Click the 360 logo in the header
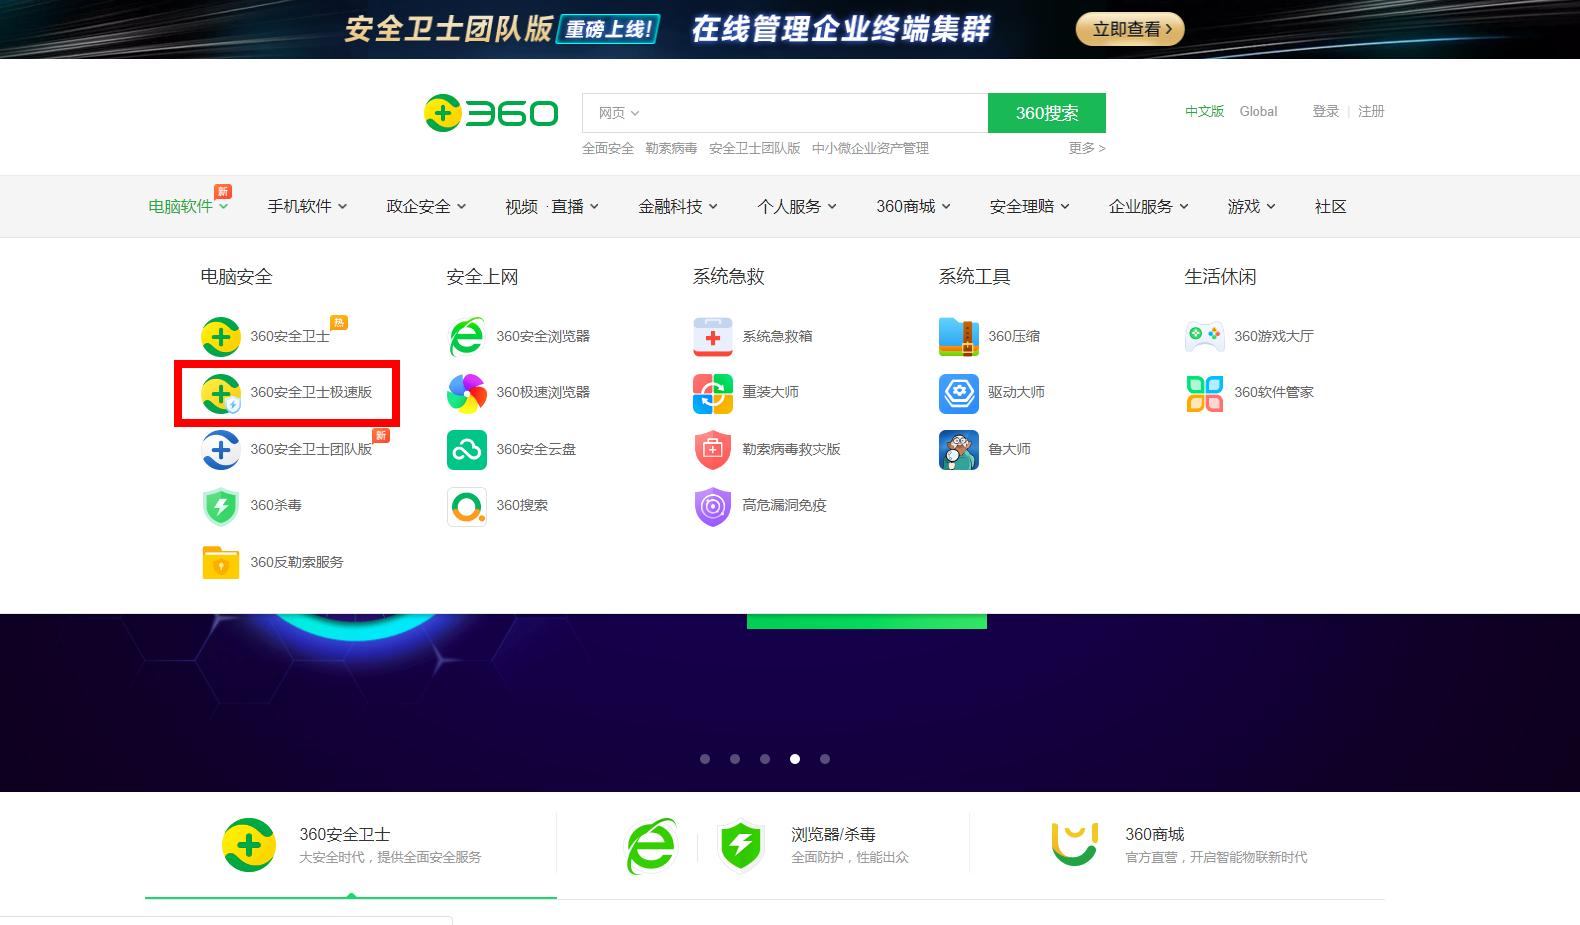1580x925 pixels. 491,113
